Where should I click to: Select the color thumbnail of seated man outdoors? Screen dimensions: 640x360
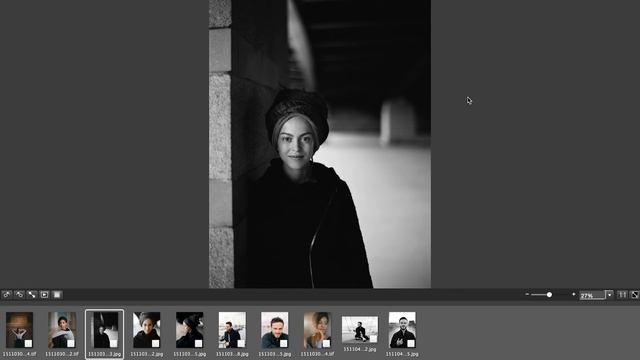[232, 330]
